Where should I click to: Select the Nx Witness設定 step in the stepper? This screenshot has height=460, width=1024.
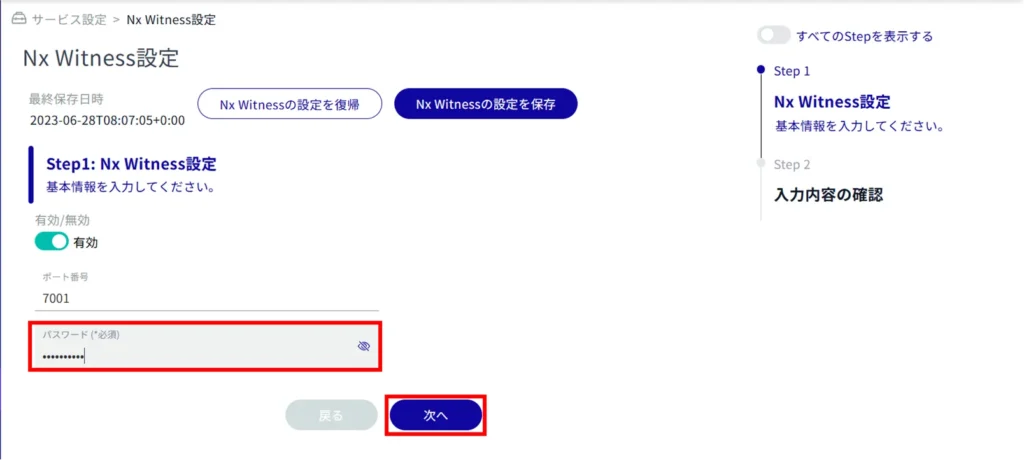(x=832, y=101)
